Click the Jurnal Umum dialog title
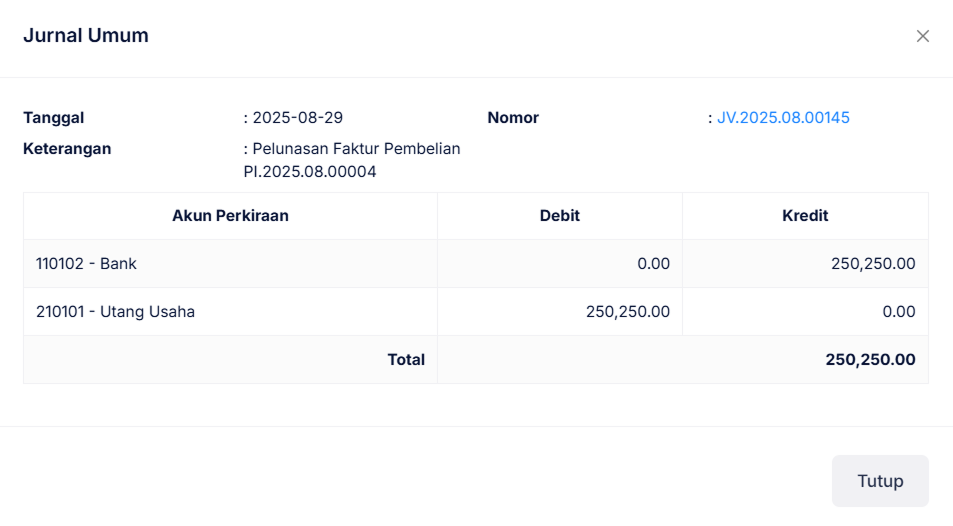 click(86, 36)
